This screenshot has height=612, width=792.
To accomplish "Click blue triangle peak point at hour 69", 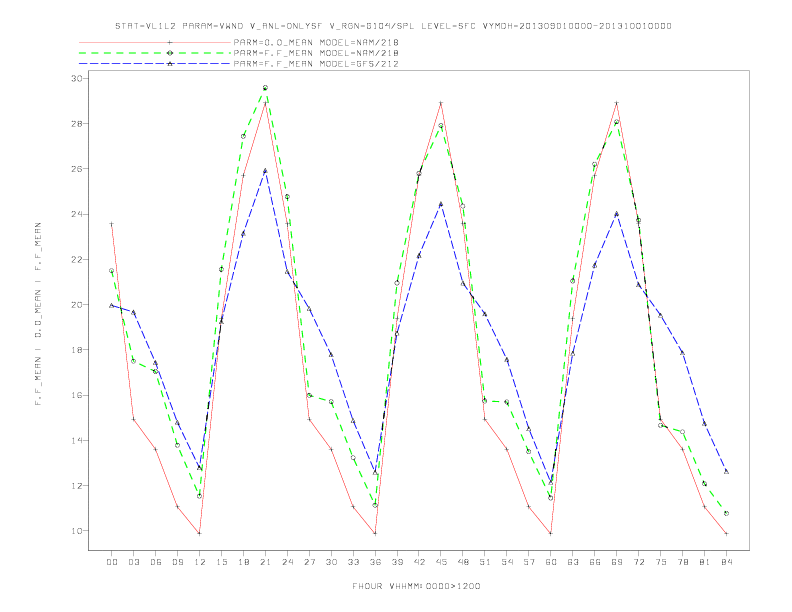I will [x=617, y=214].
